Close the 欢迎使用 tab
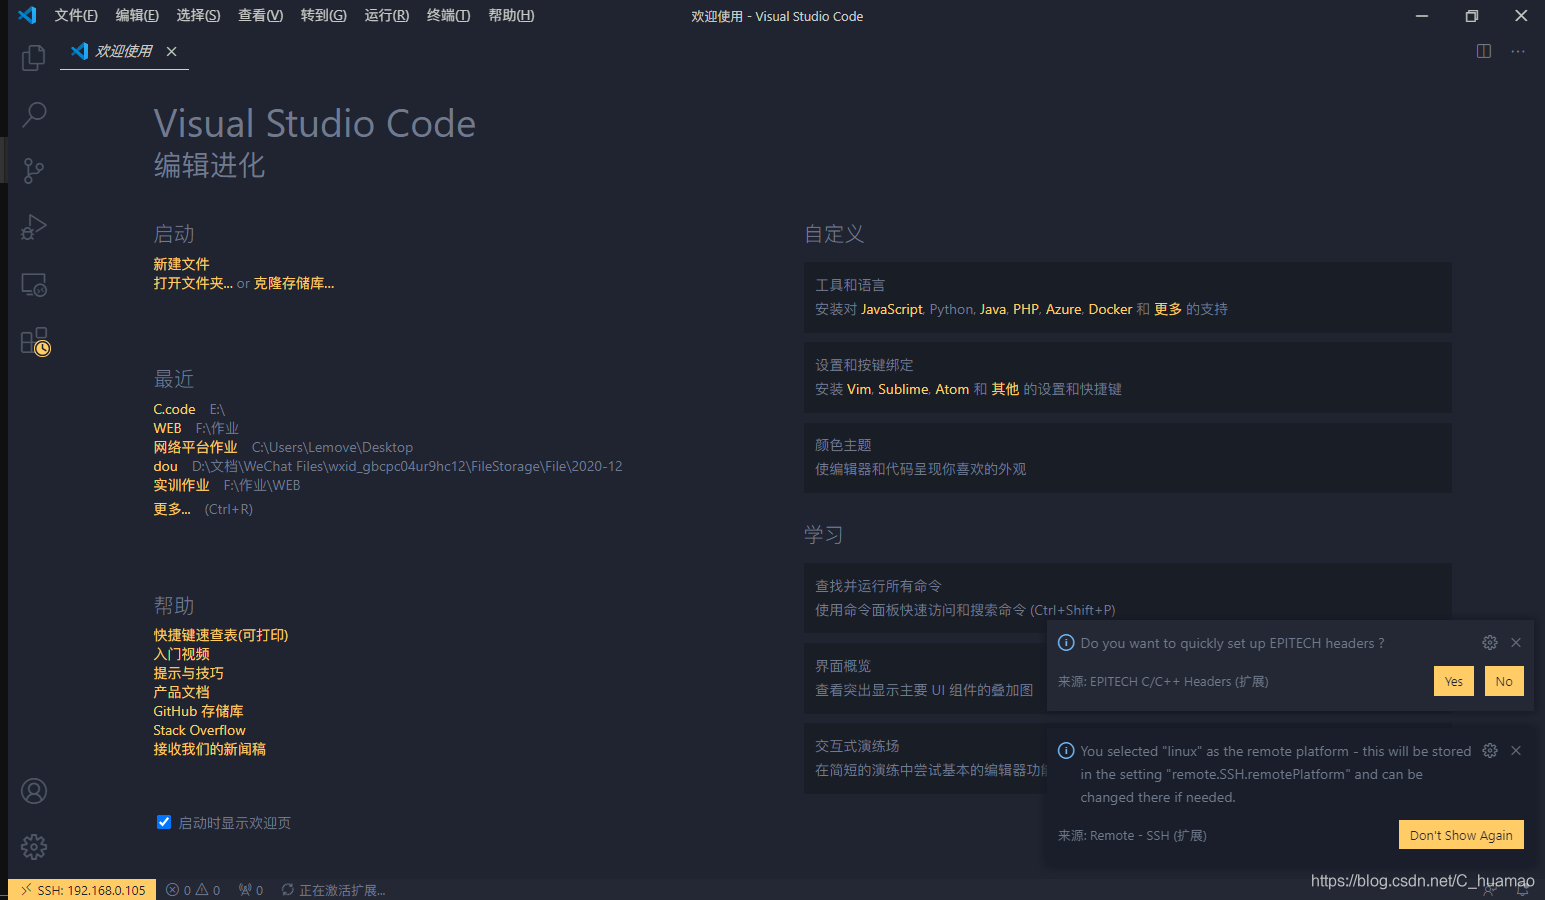 tap(171, 51)
